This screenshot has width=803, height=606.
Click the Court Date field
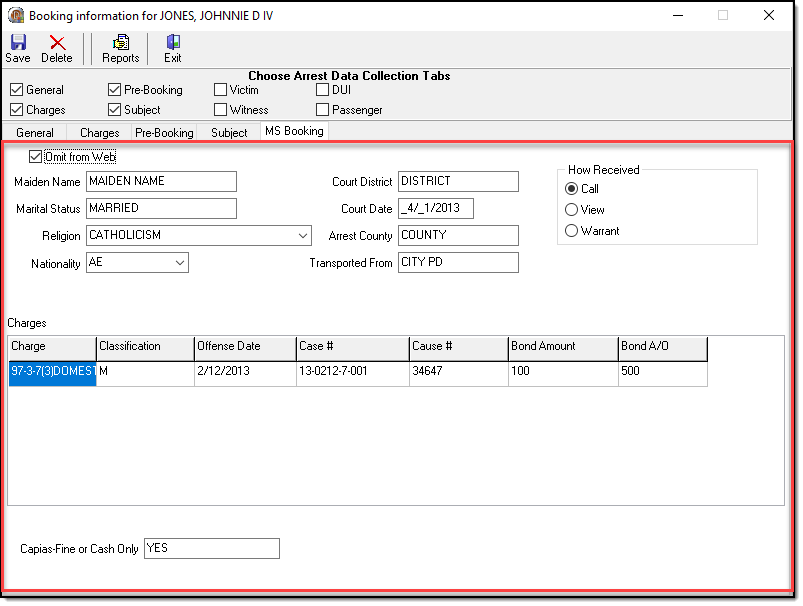[435, 208]
